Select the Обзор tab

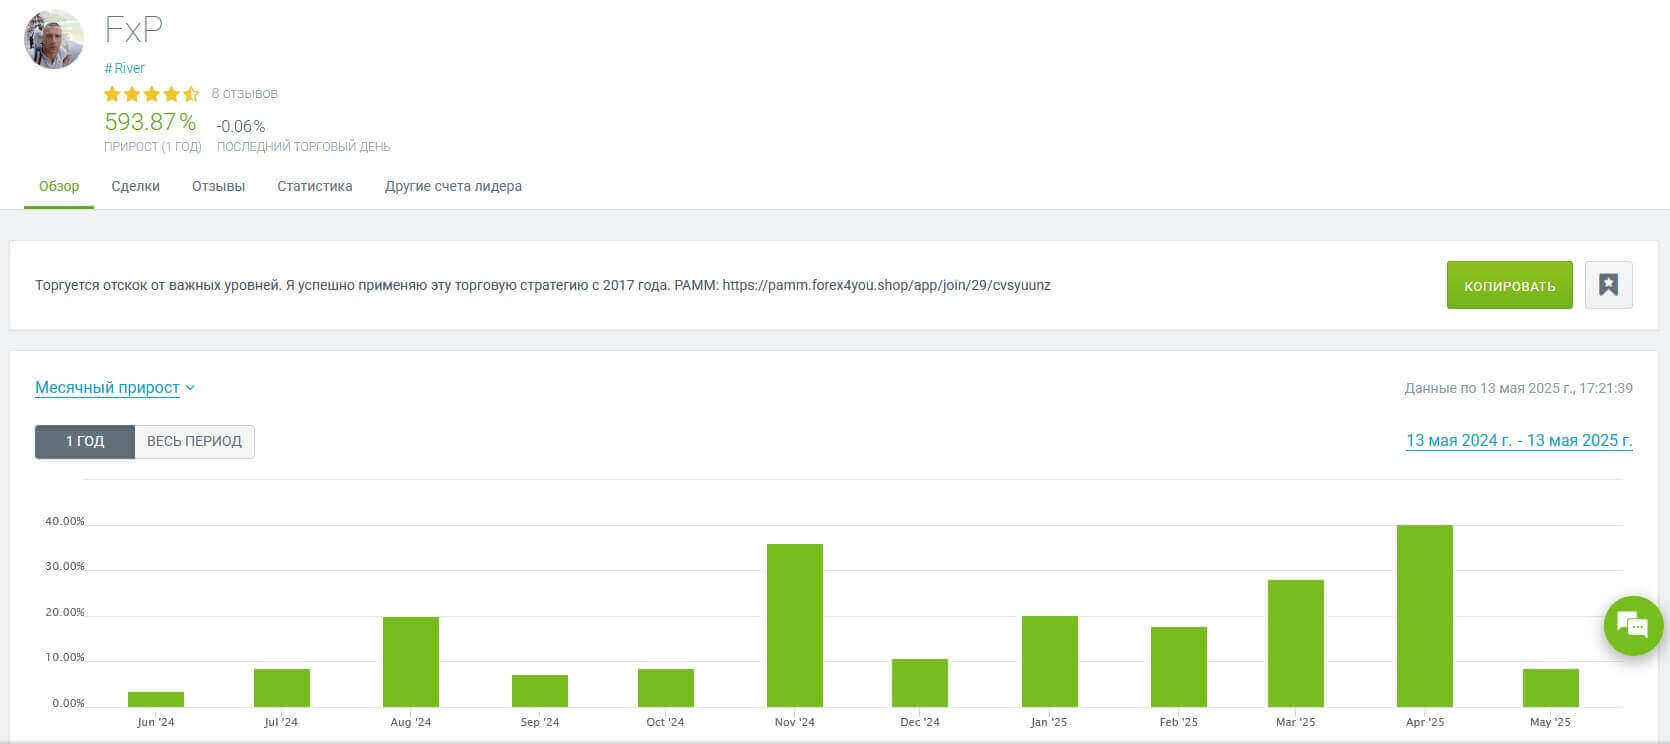[x=59, y=186]
